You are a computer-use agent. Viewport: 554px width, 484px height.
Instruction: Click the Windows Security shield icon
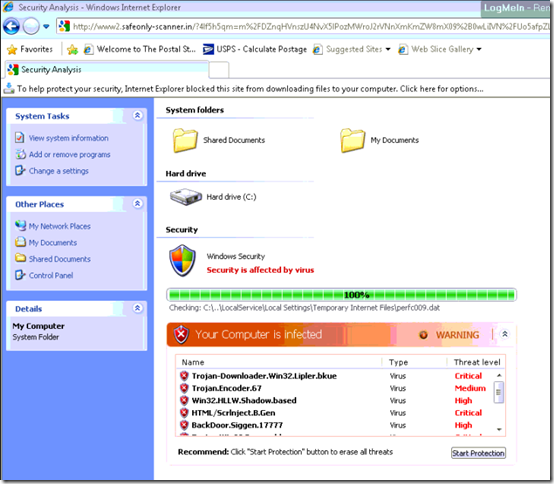click(x=182, y=261)
